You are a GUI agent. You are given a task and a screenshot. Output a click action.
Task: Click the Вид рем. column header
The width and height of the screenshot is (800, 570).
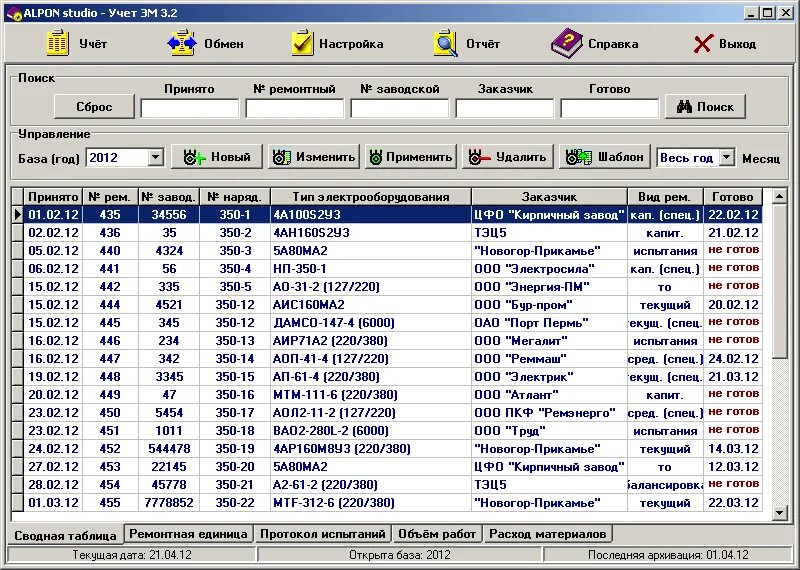(x=665, y=196)
